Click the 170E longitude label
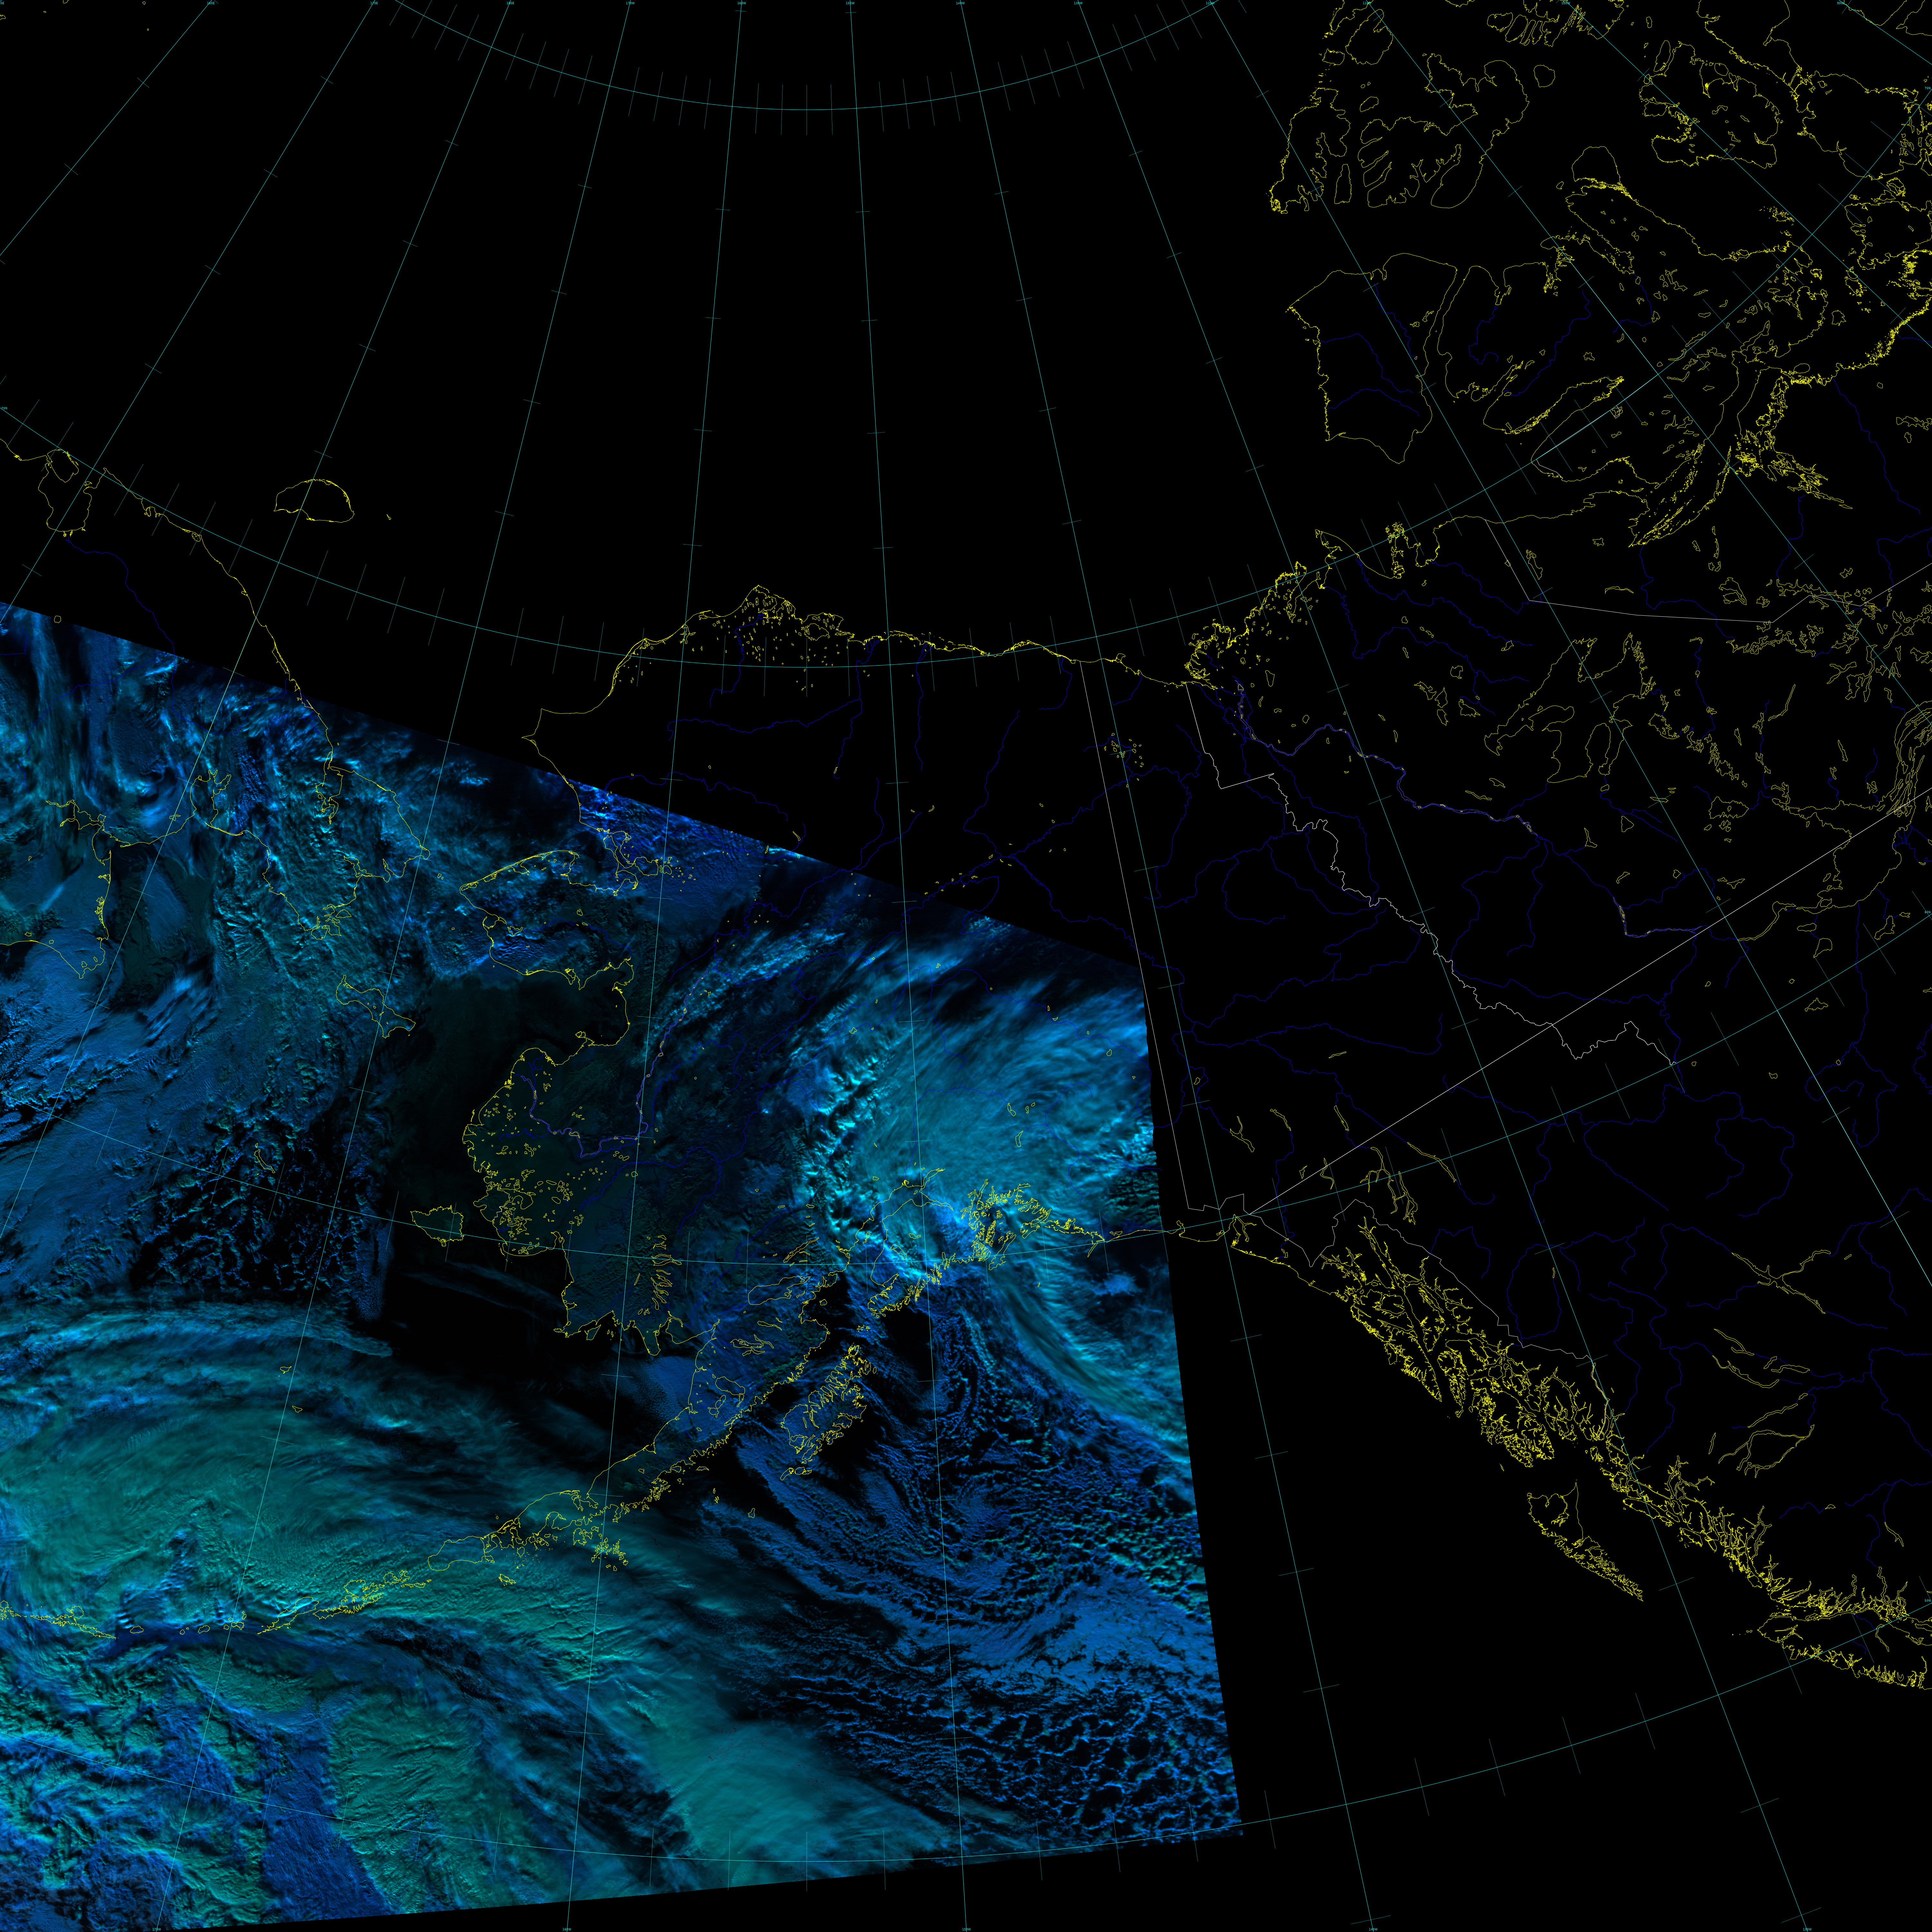1932x1932 pixels. point(374,3)
